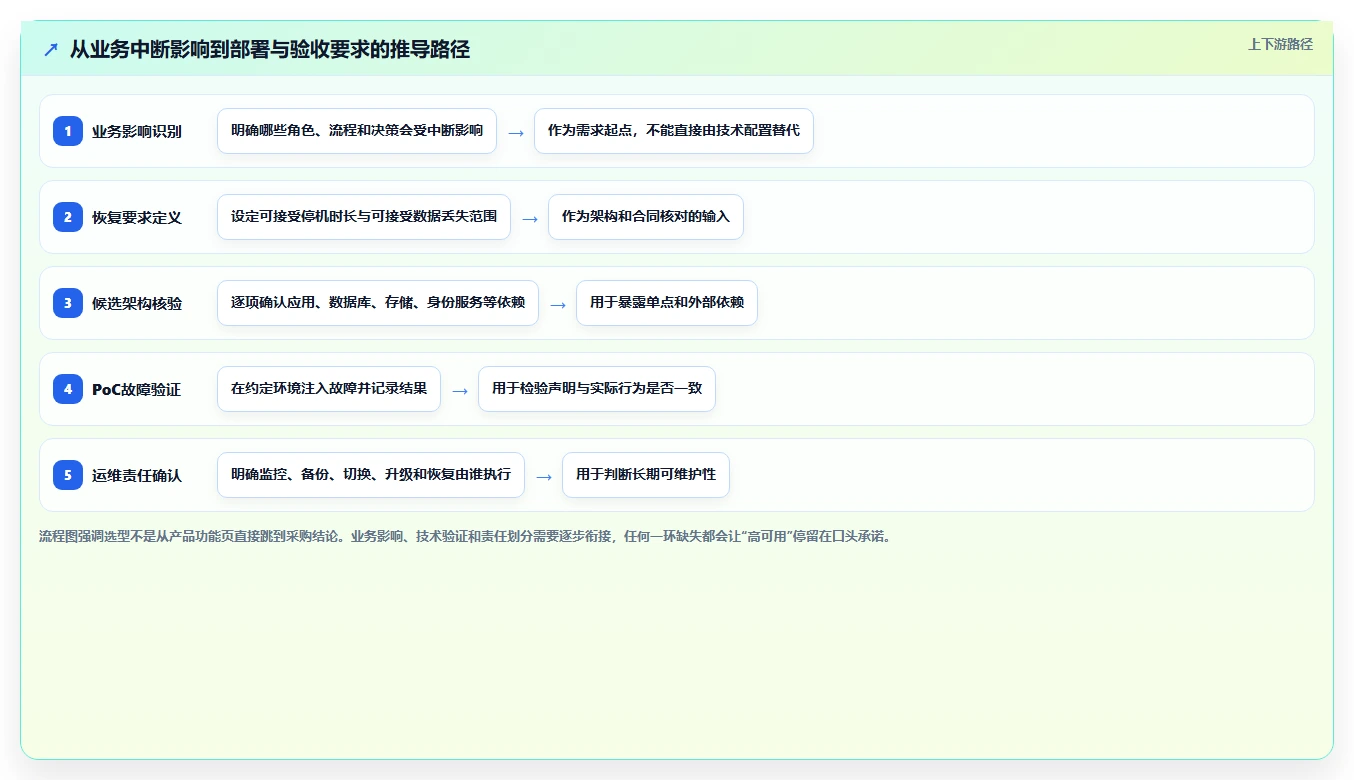This screenshot has width=1354, height=780.
Task: Click the arrow in the 候选架构核验 row
Action: coord(558,304)
